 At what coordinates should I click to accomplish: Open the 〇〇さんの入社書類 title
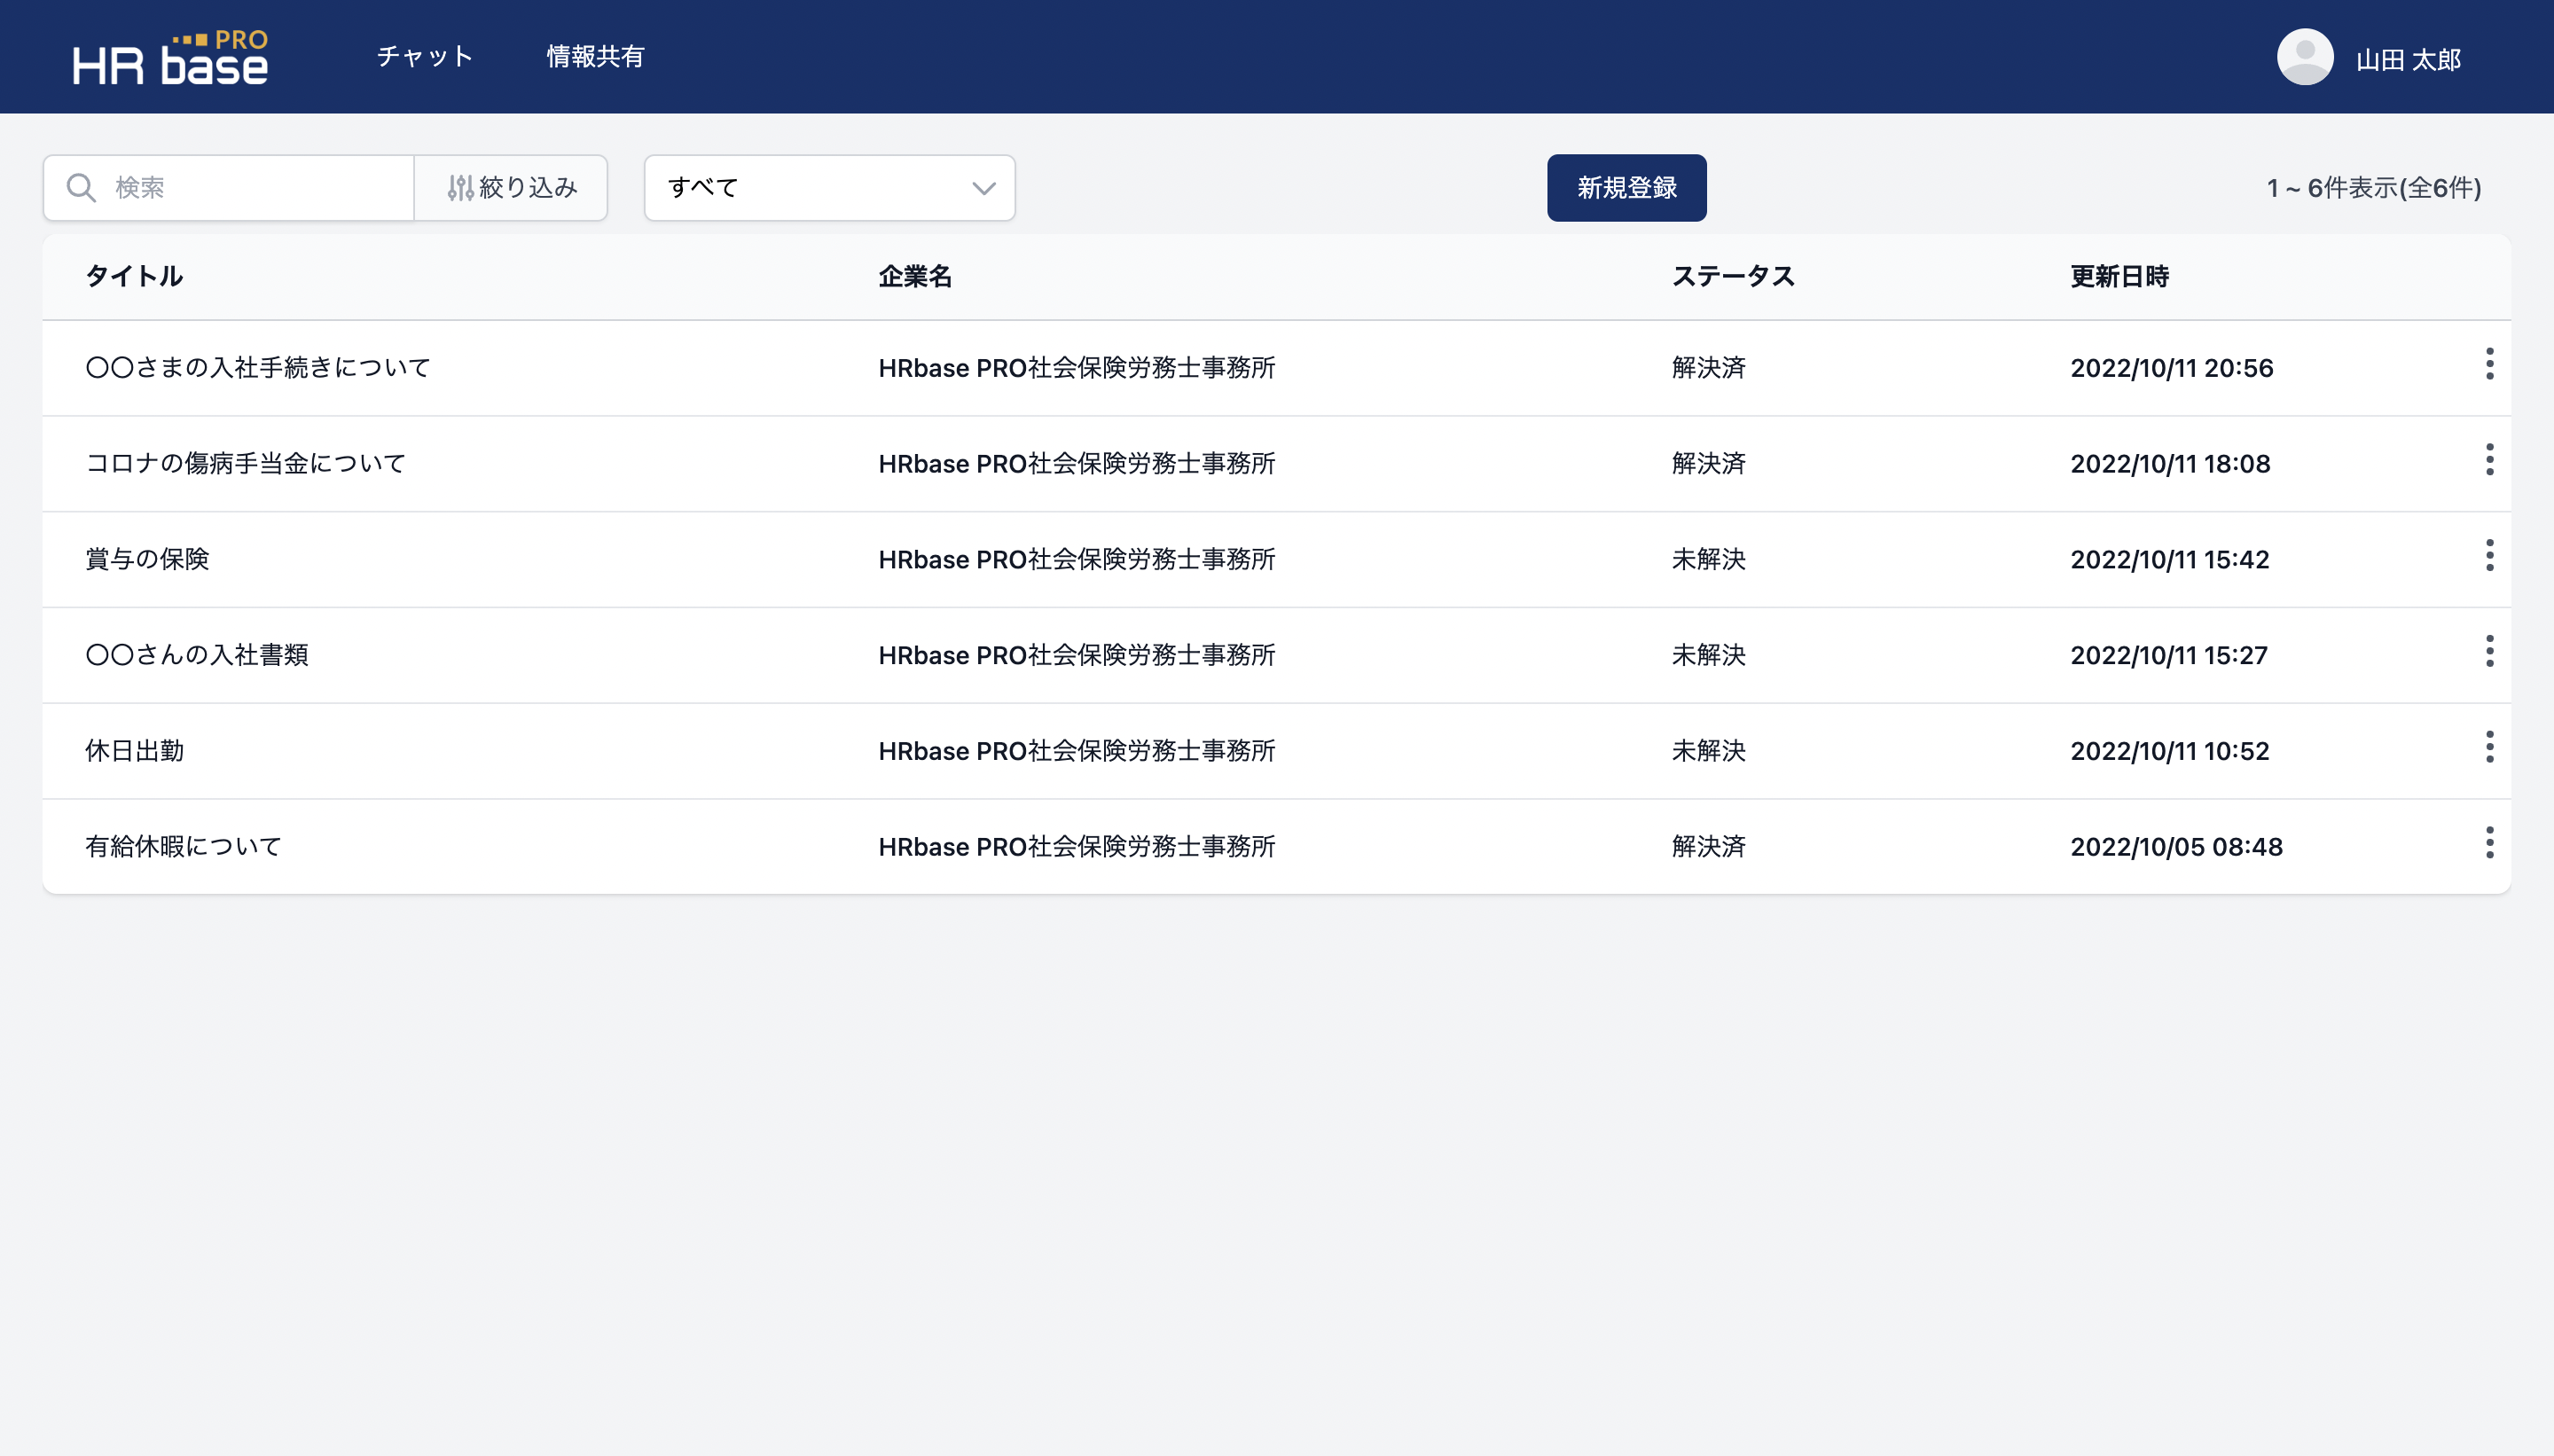pos(197,655)
